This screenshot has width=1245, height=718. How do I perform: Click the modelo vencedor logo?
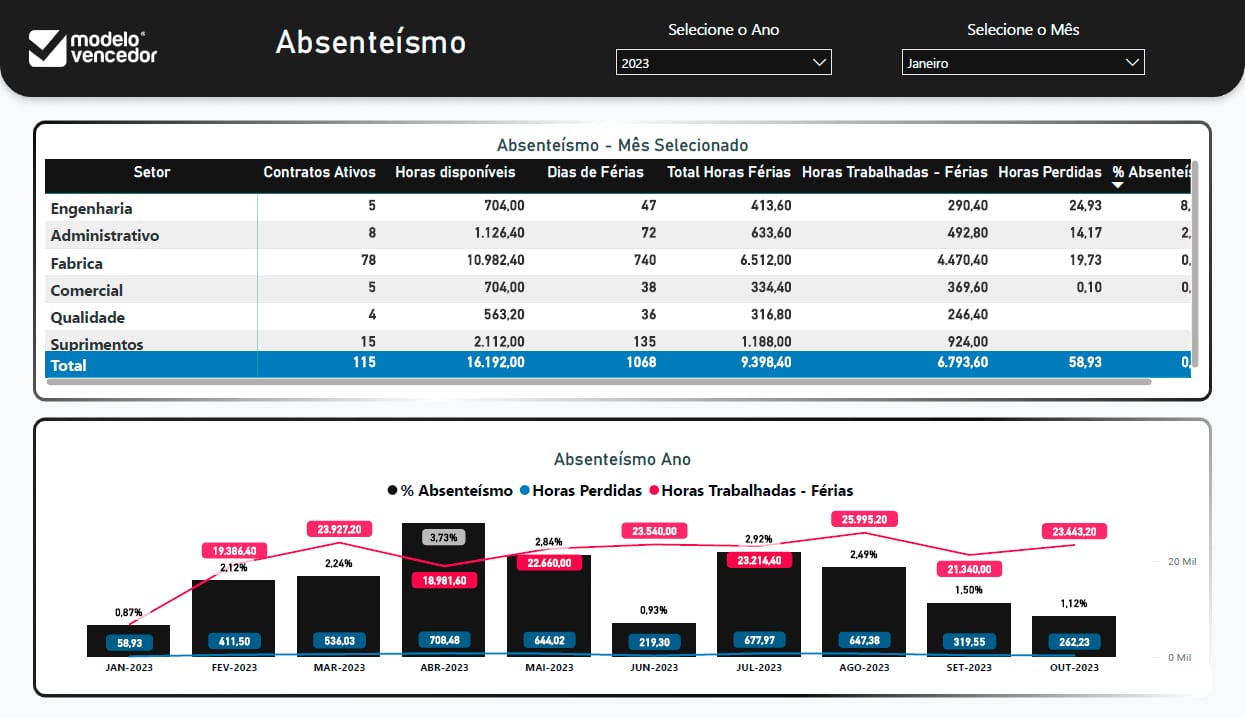[x=92, y=47]
